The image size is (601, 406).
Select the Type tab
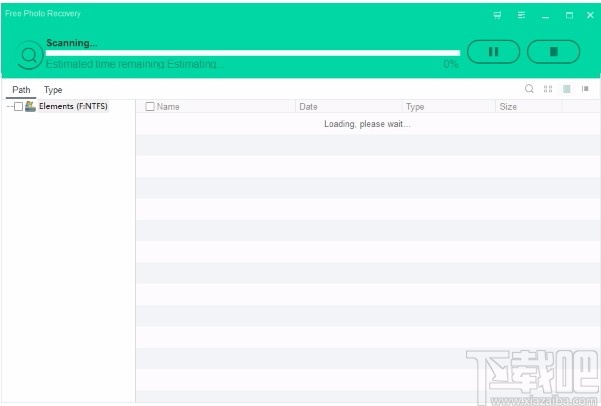point(53,90)
